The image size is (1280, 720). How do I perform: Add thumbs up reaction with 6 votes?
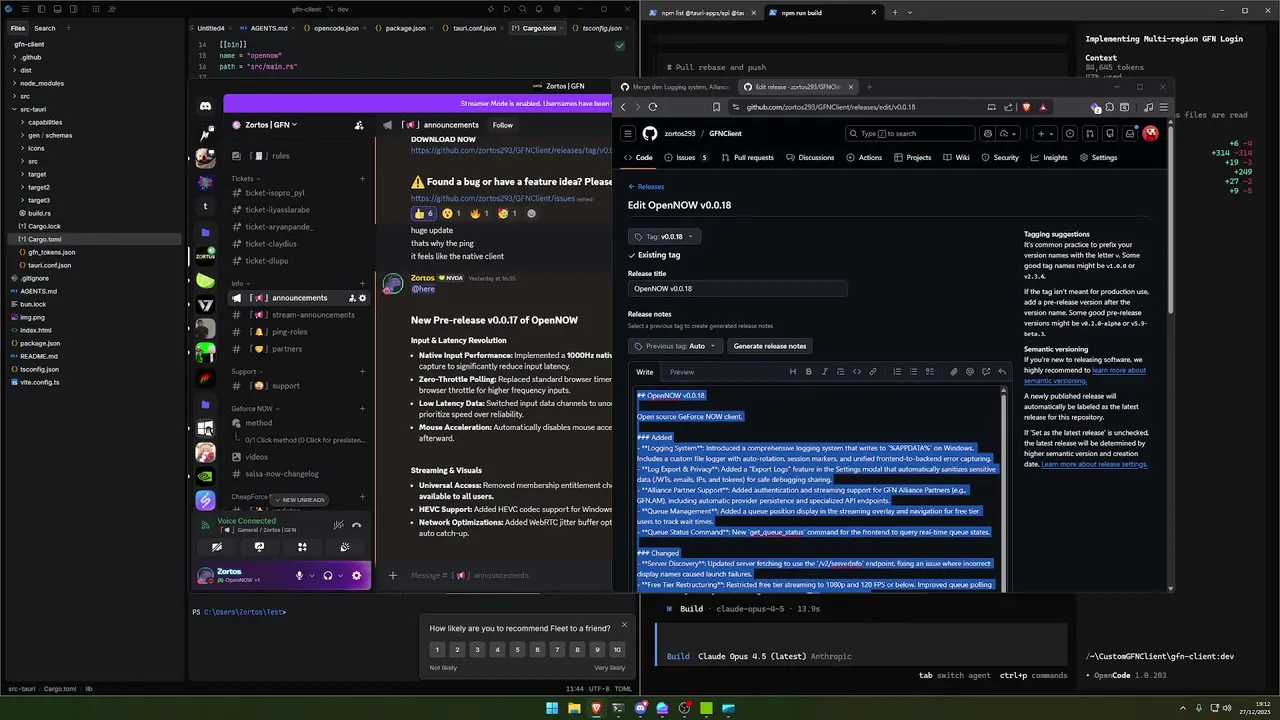click(424, 213)
